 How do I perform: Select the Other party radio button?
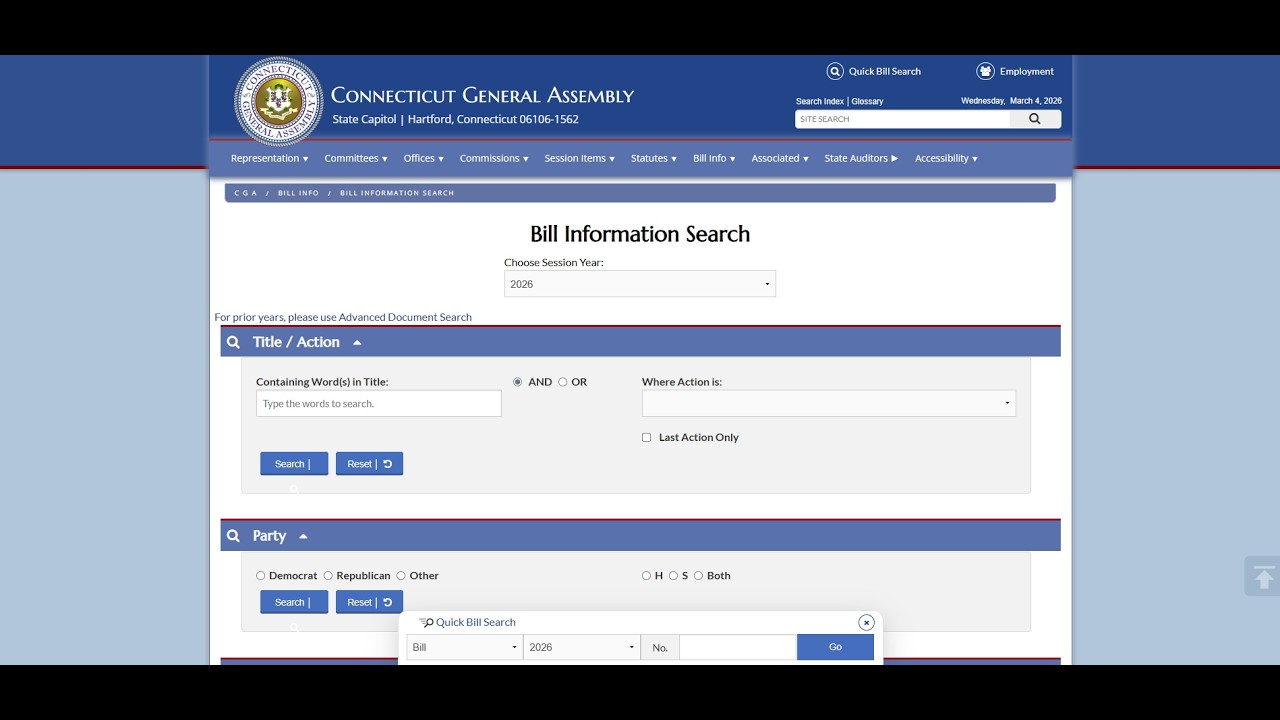tap(401, 575)
